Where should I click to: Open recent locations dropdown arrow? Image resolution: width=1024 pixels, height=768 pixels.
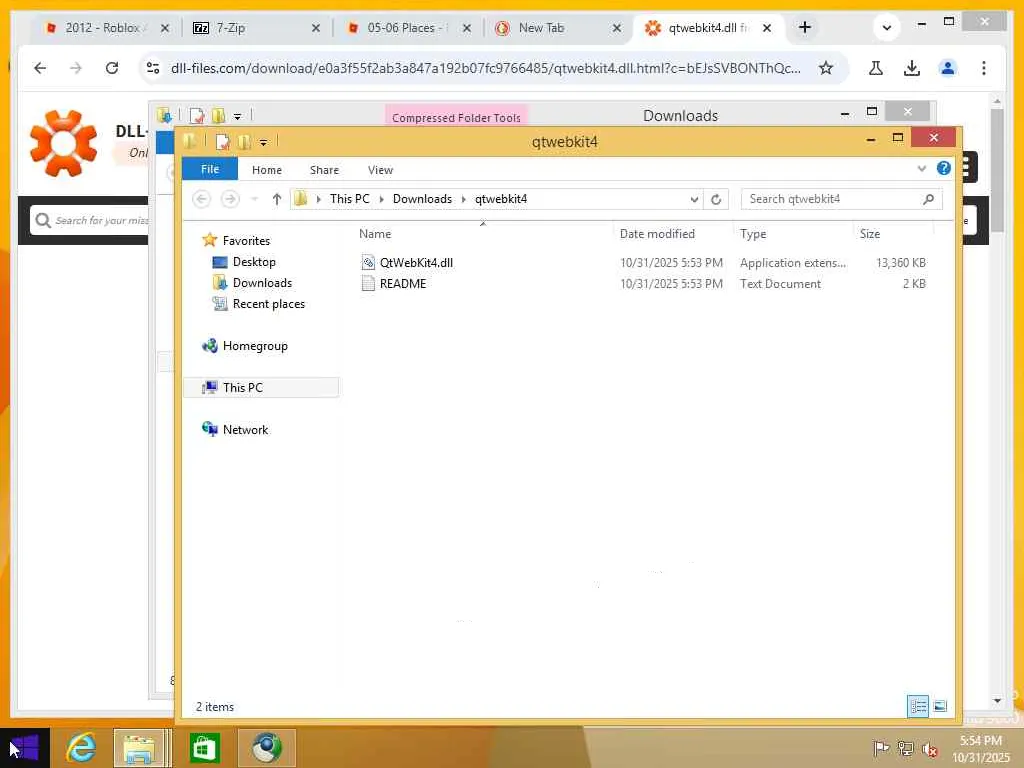pyautogui.click(x=255, y=199)
